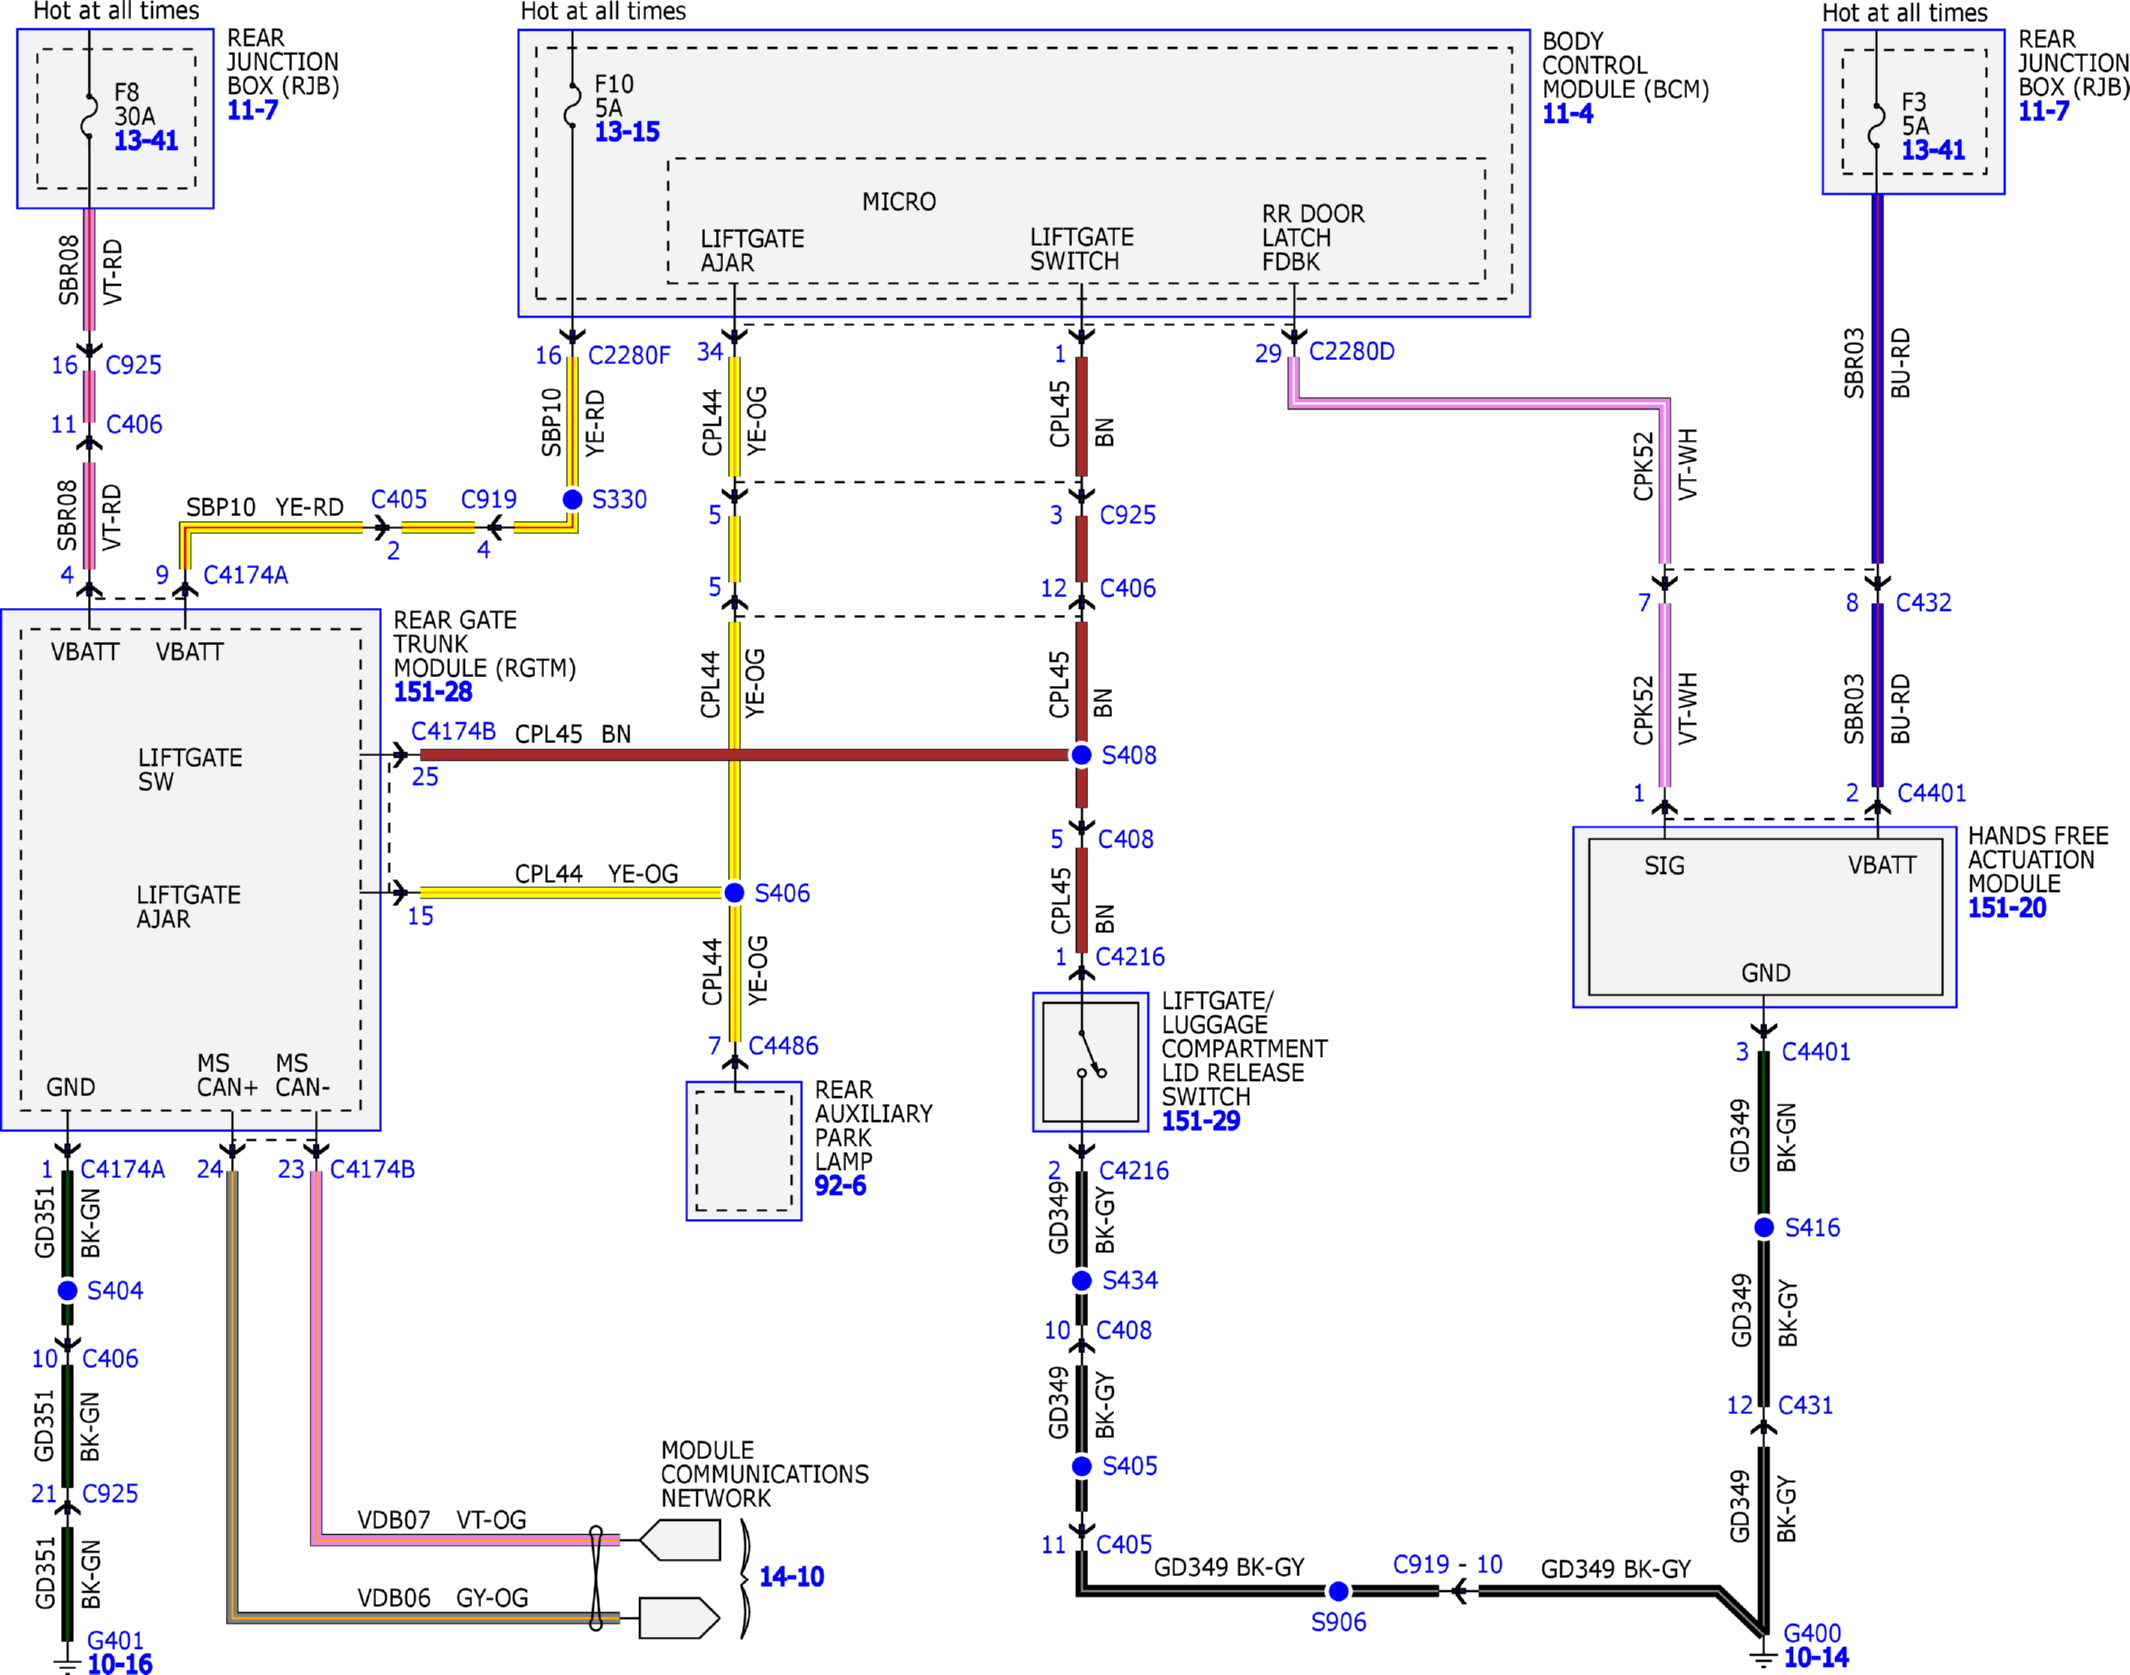Select the 'LIFTGATE SW' label in the RGTM

pos(190,770)
